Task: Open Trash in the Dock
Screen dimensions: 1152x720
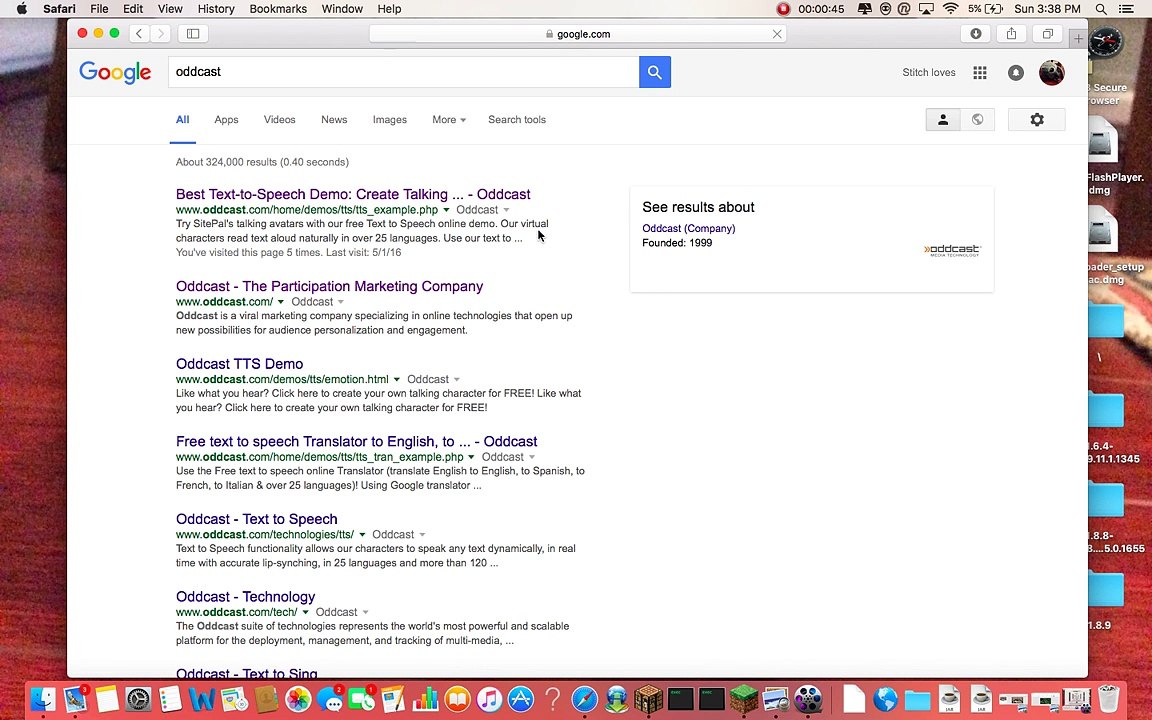Action: coord(1108,699)
